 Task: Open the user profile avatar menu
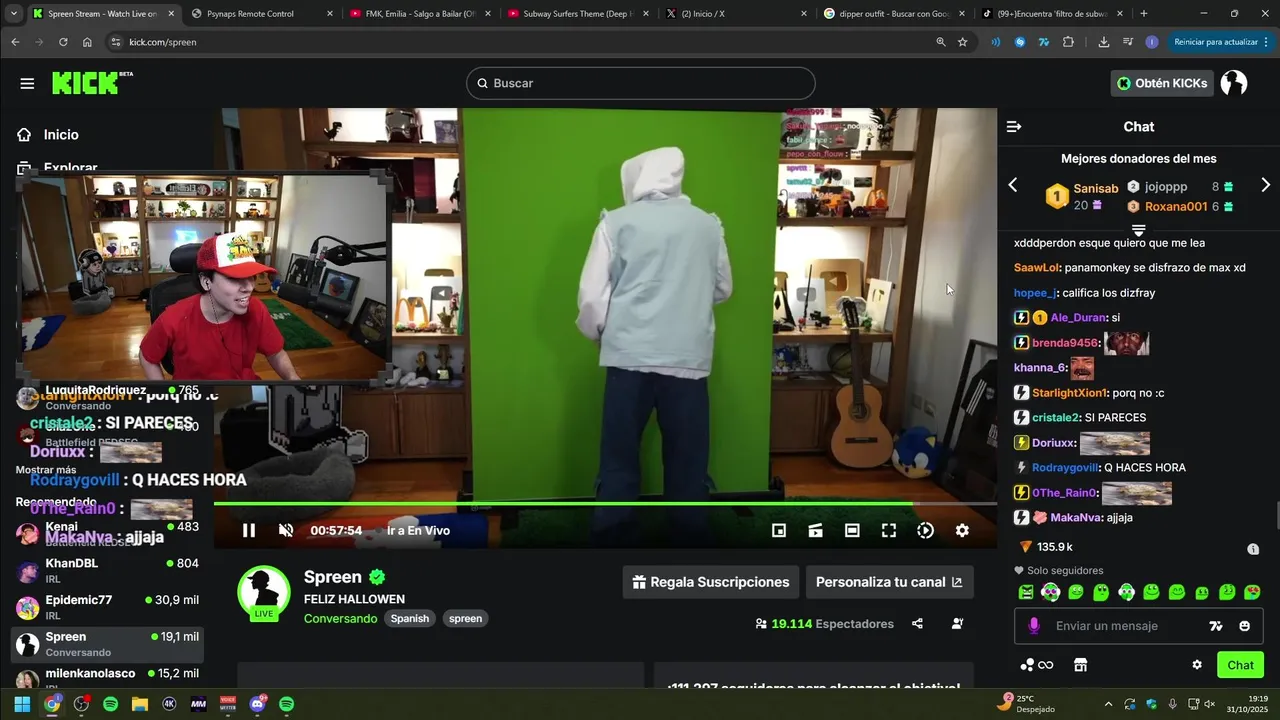[1234, 83]
